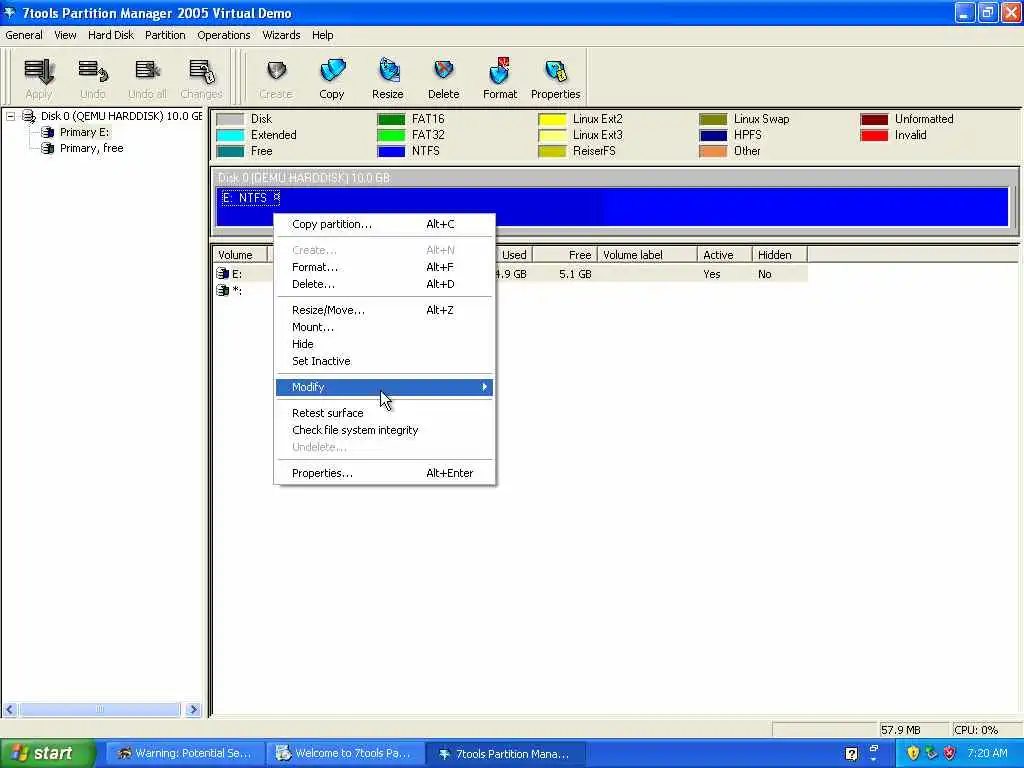This screenshot has height=768, width=1024.
Task: Choose Properties... from context menu
Action: tap(384, 473)
